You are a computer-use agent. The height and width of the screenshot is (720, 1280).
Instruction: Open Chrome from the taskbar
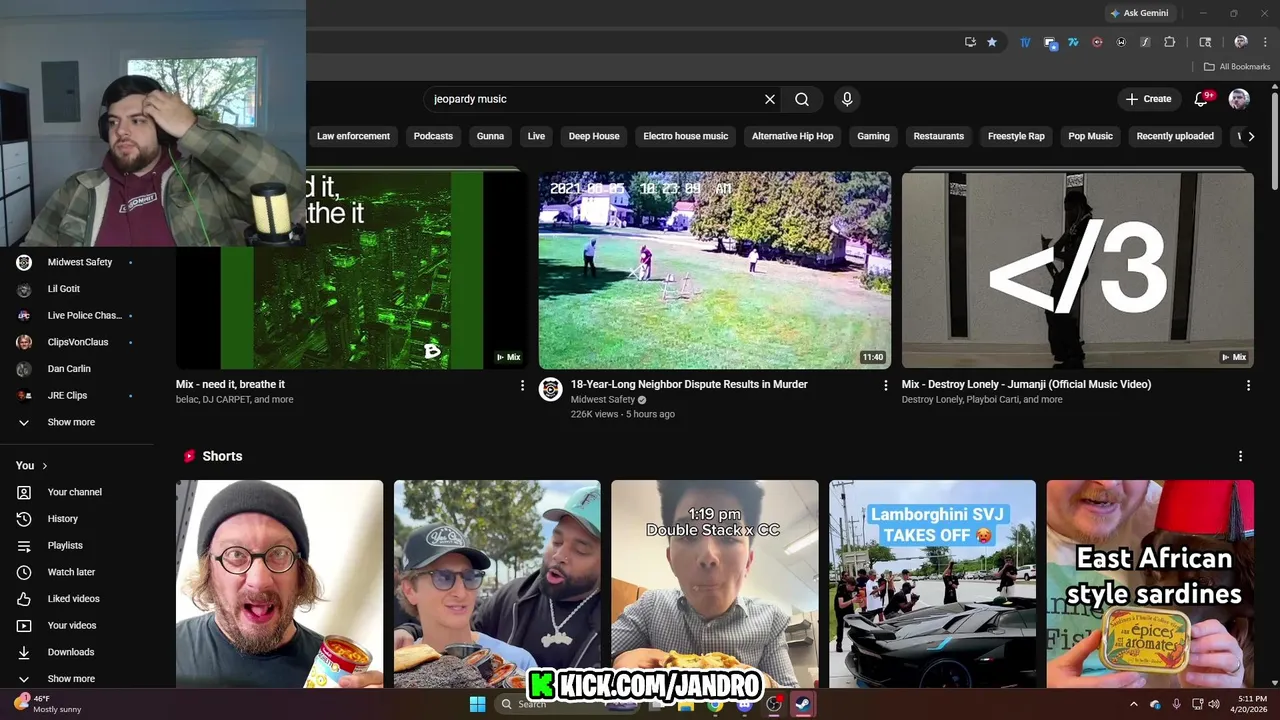pyautogui.click(x=714, y=704)
